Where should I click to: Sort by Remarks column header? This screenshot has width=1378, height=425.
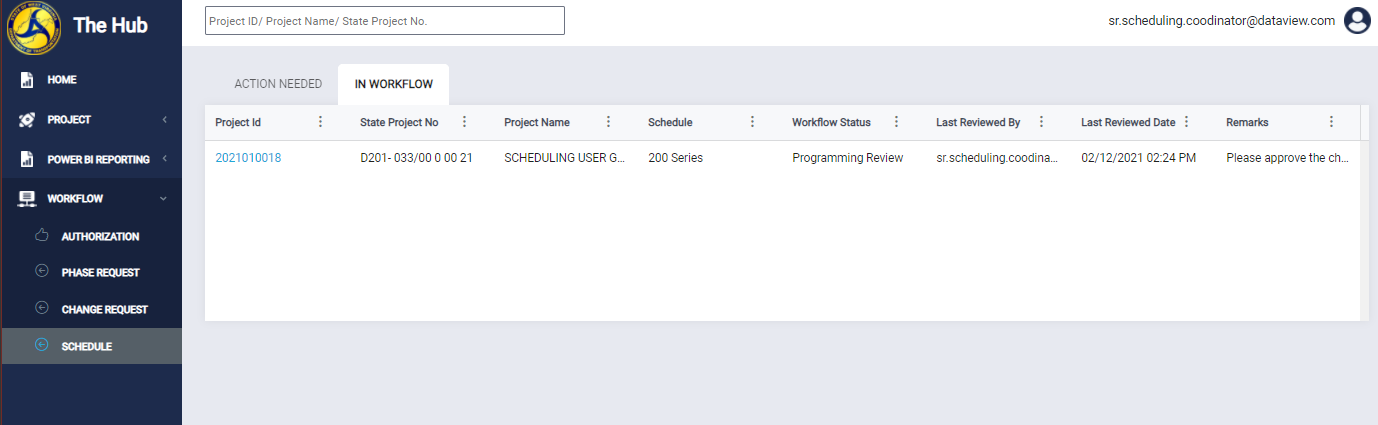pyautogui.click(x=1247, y=123)
